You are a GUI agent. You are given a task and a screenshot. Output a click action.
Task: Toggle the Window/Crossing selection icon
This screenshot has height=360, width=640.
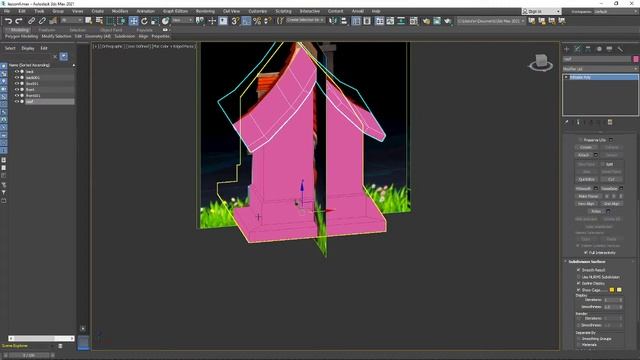tap(122, 21)
